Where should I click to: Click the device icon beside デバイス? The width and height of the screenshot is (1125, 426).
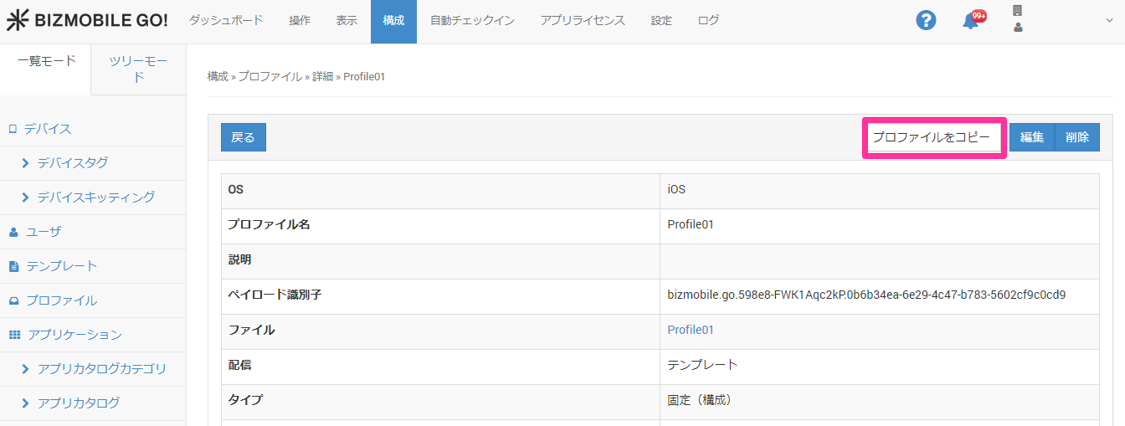pyautogui.click(x=13, y=129)
